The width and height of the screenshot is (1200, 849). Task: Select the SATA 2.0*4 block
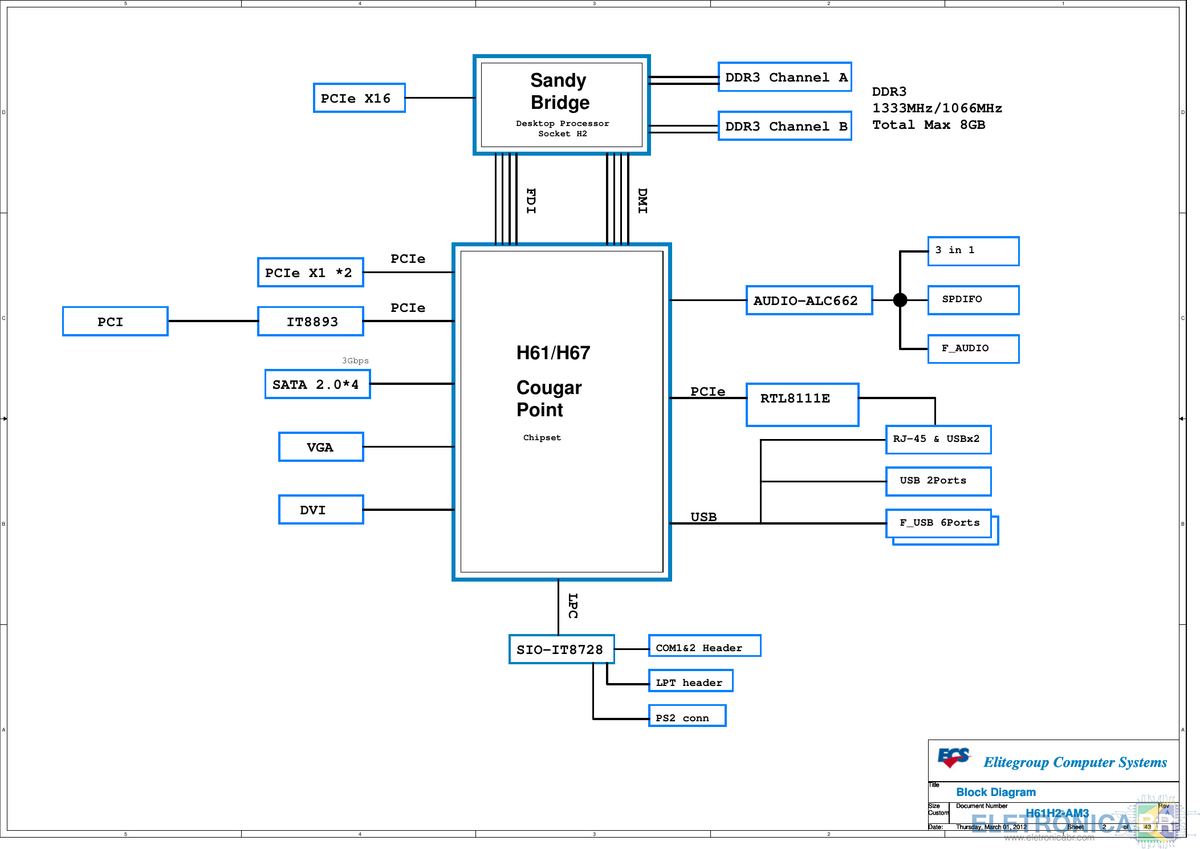(x=317, y=384)
